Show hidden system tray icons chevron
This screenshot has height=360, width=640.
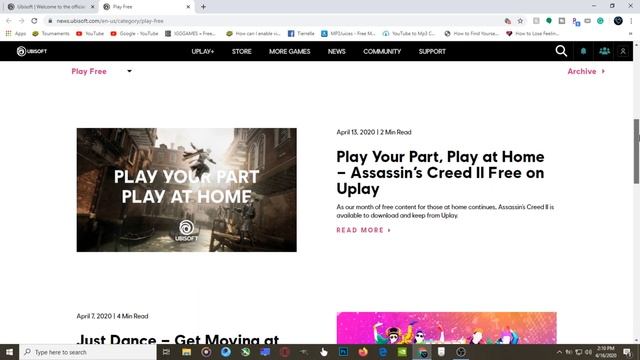[x=559, y=352]
